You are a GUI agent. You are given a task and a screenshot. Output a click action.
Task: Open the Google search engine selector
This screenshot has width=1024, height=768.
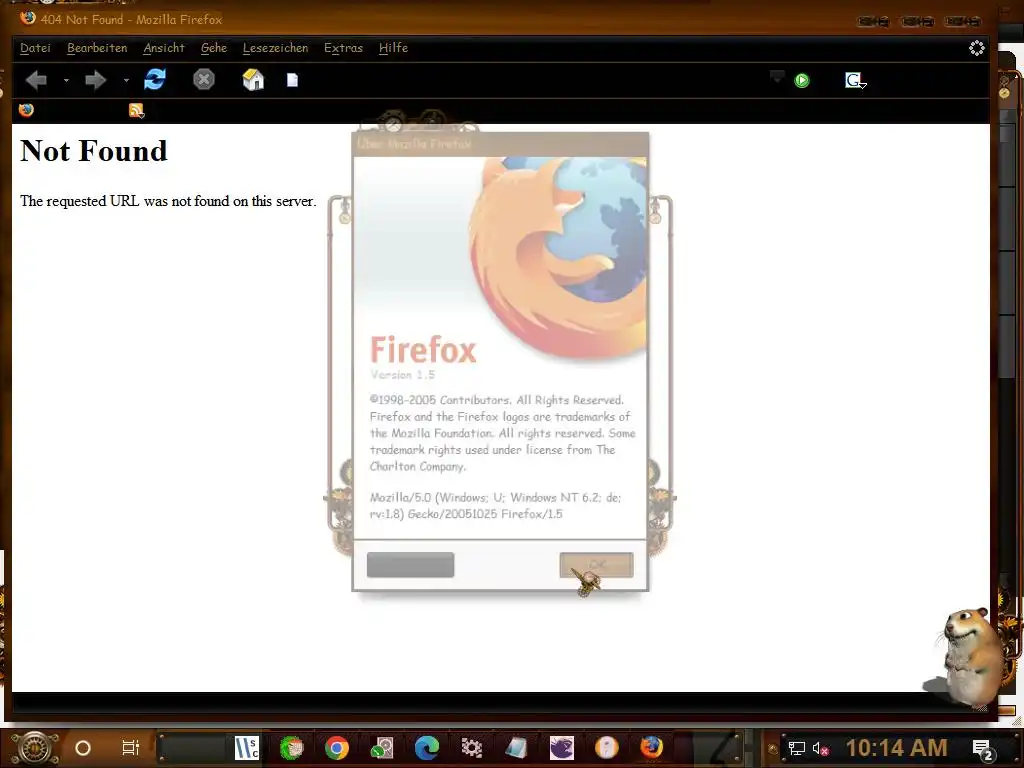pyautogui.click(x=855, y=80)
